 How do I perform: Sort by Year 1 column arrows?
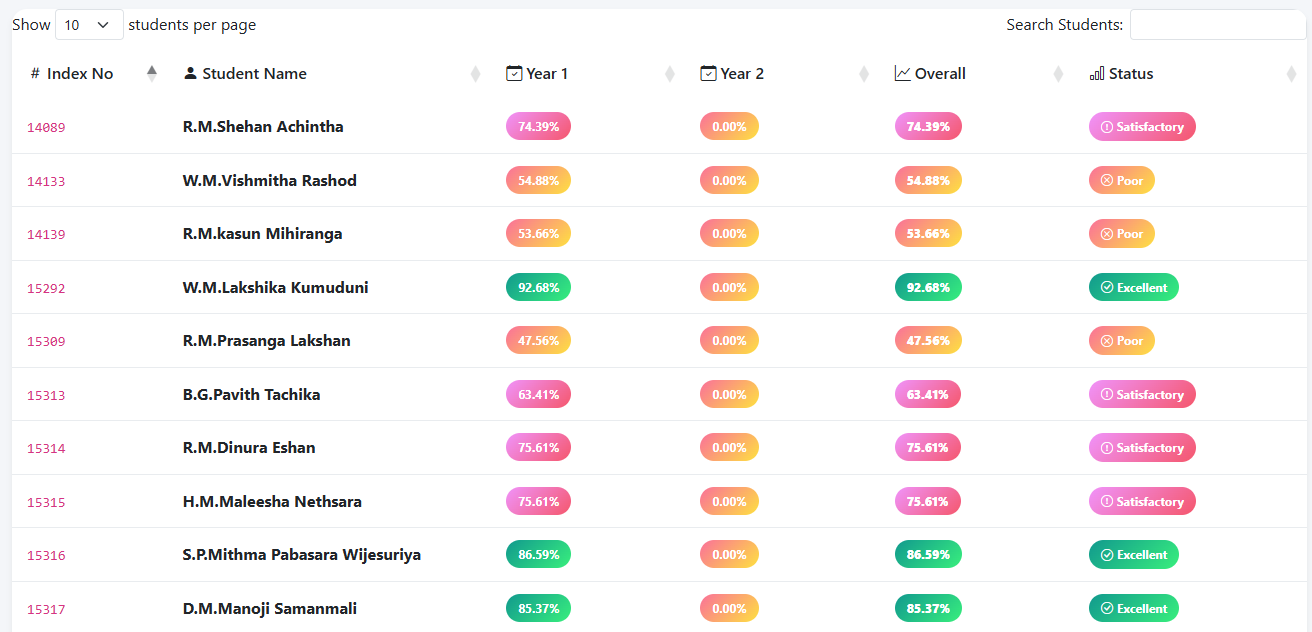click(670, 74)
